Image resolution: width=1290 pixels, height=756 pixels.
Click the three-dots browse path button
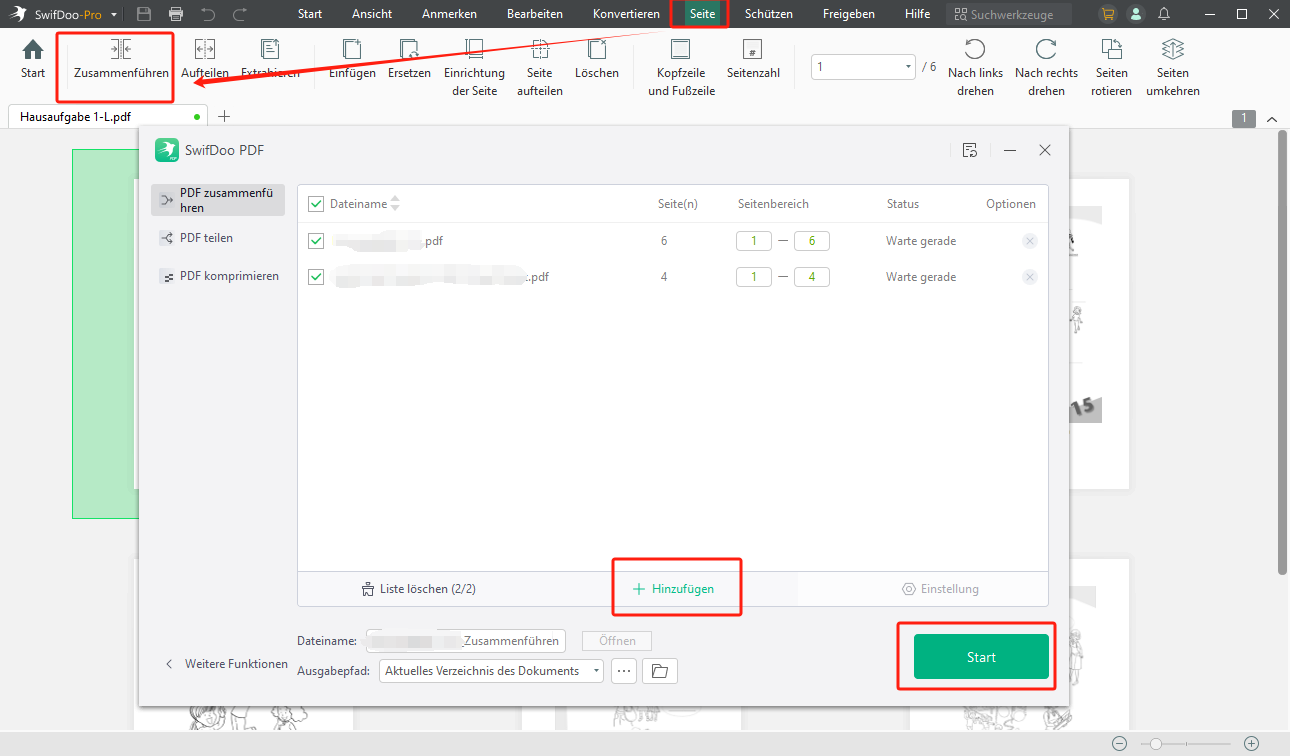tap(624, 671)
